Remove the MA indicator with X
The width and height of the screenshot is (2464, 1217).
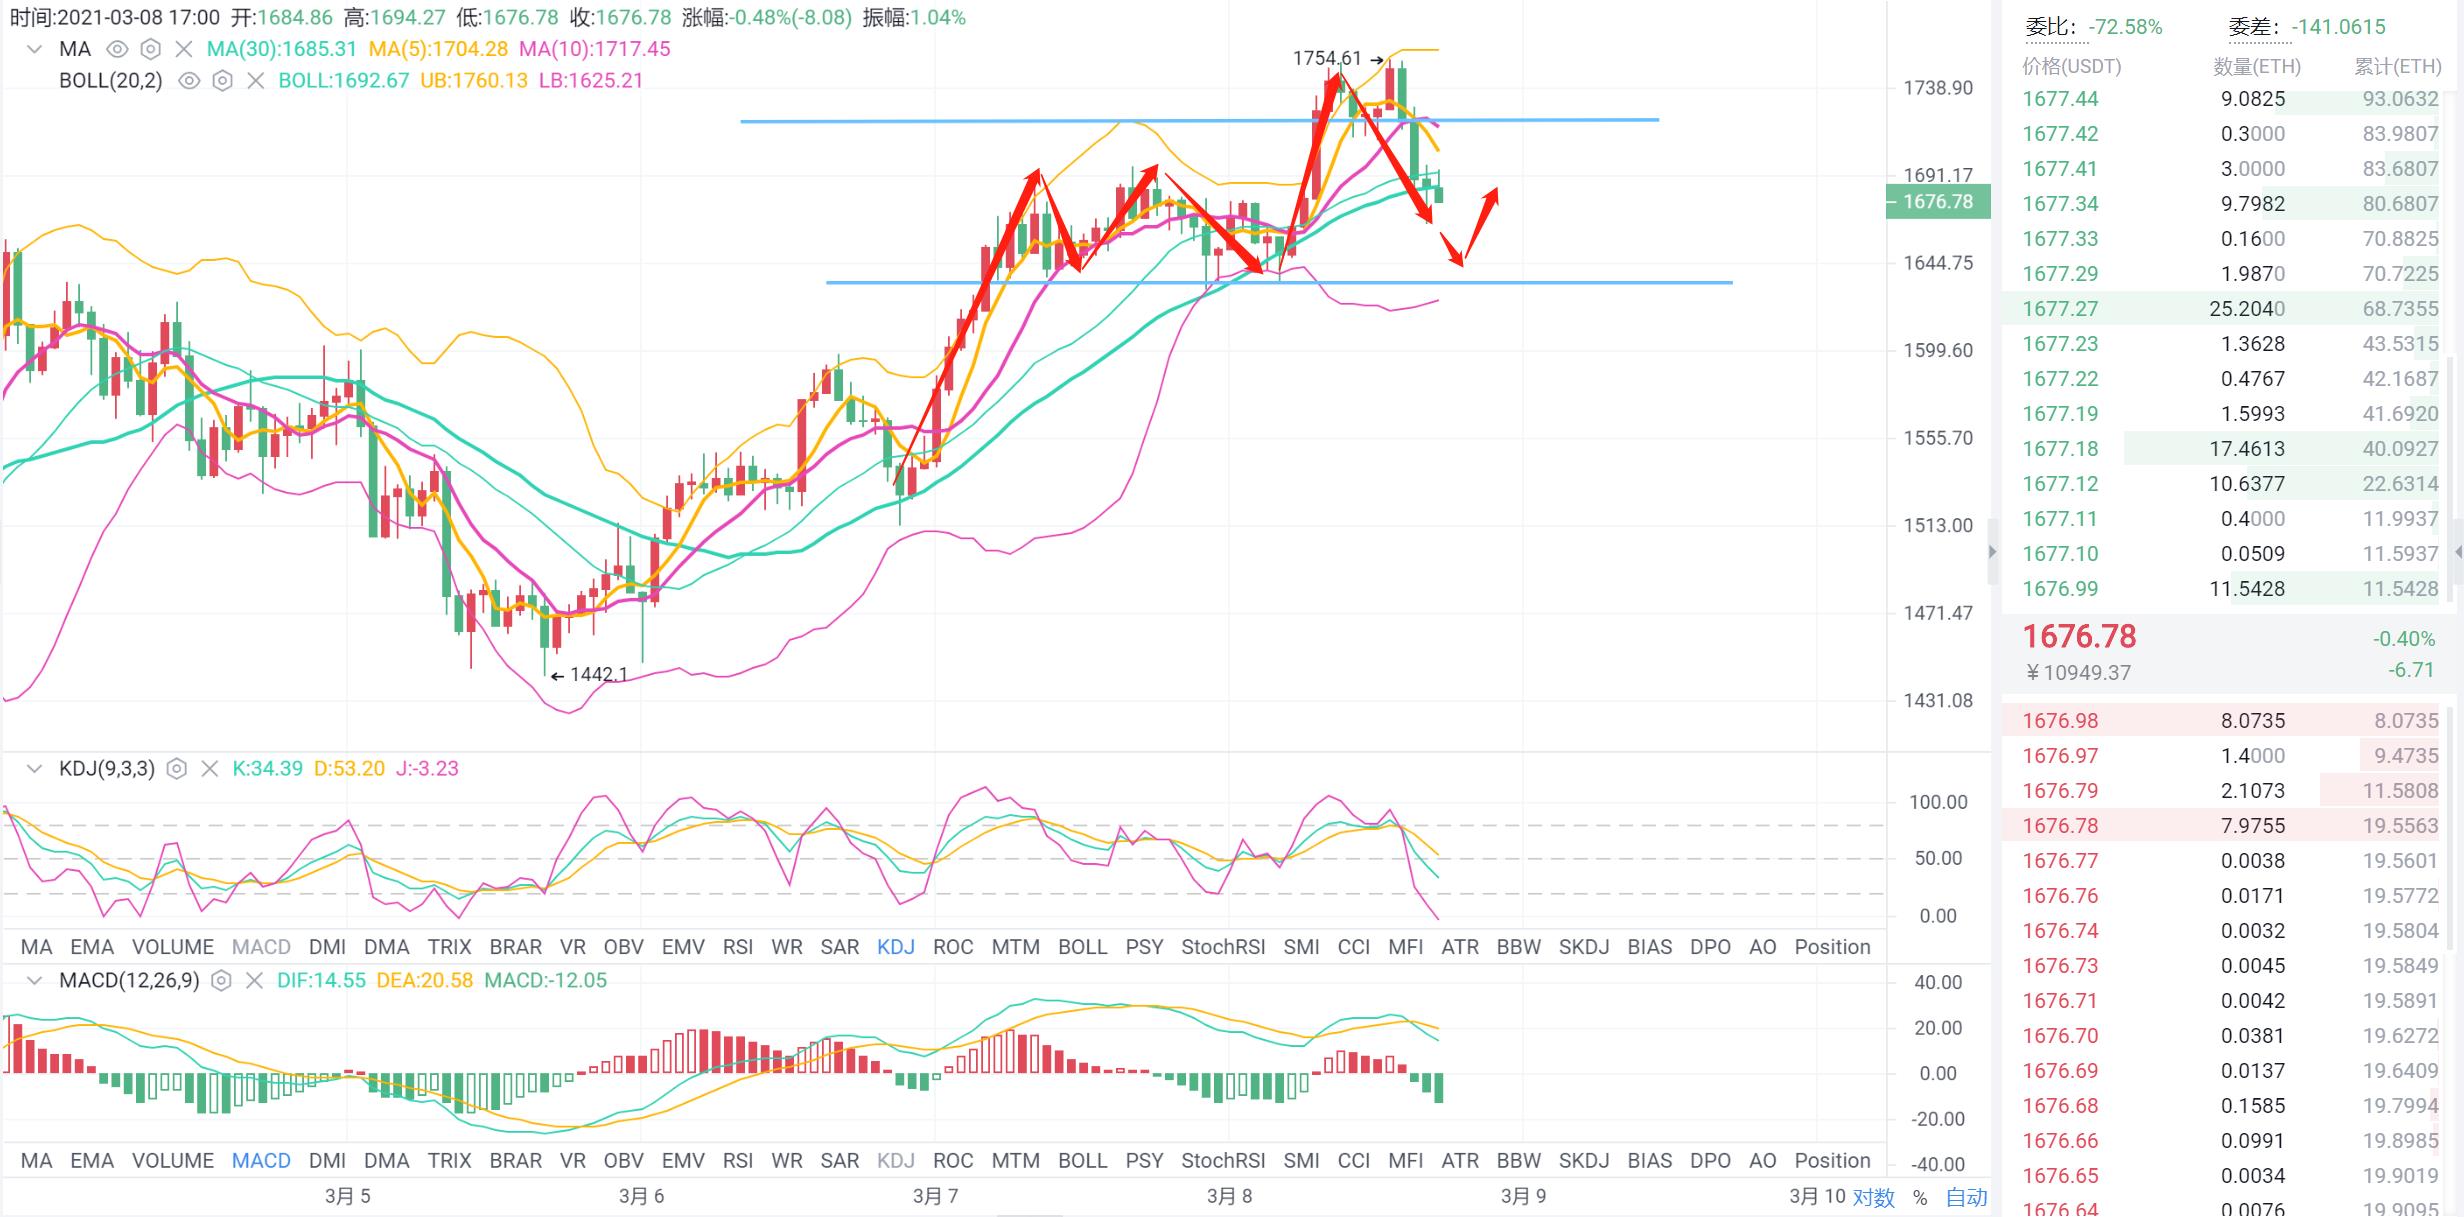tap(184, 49)
